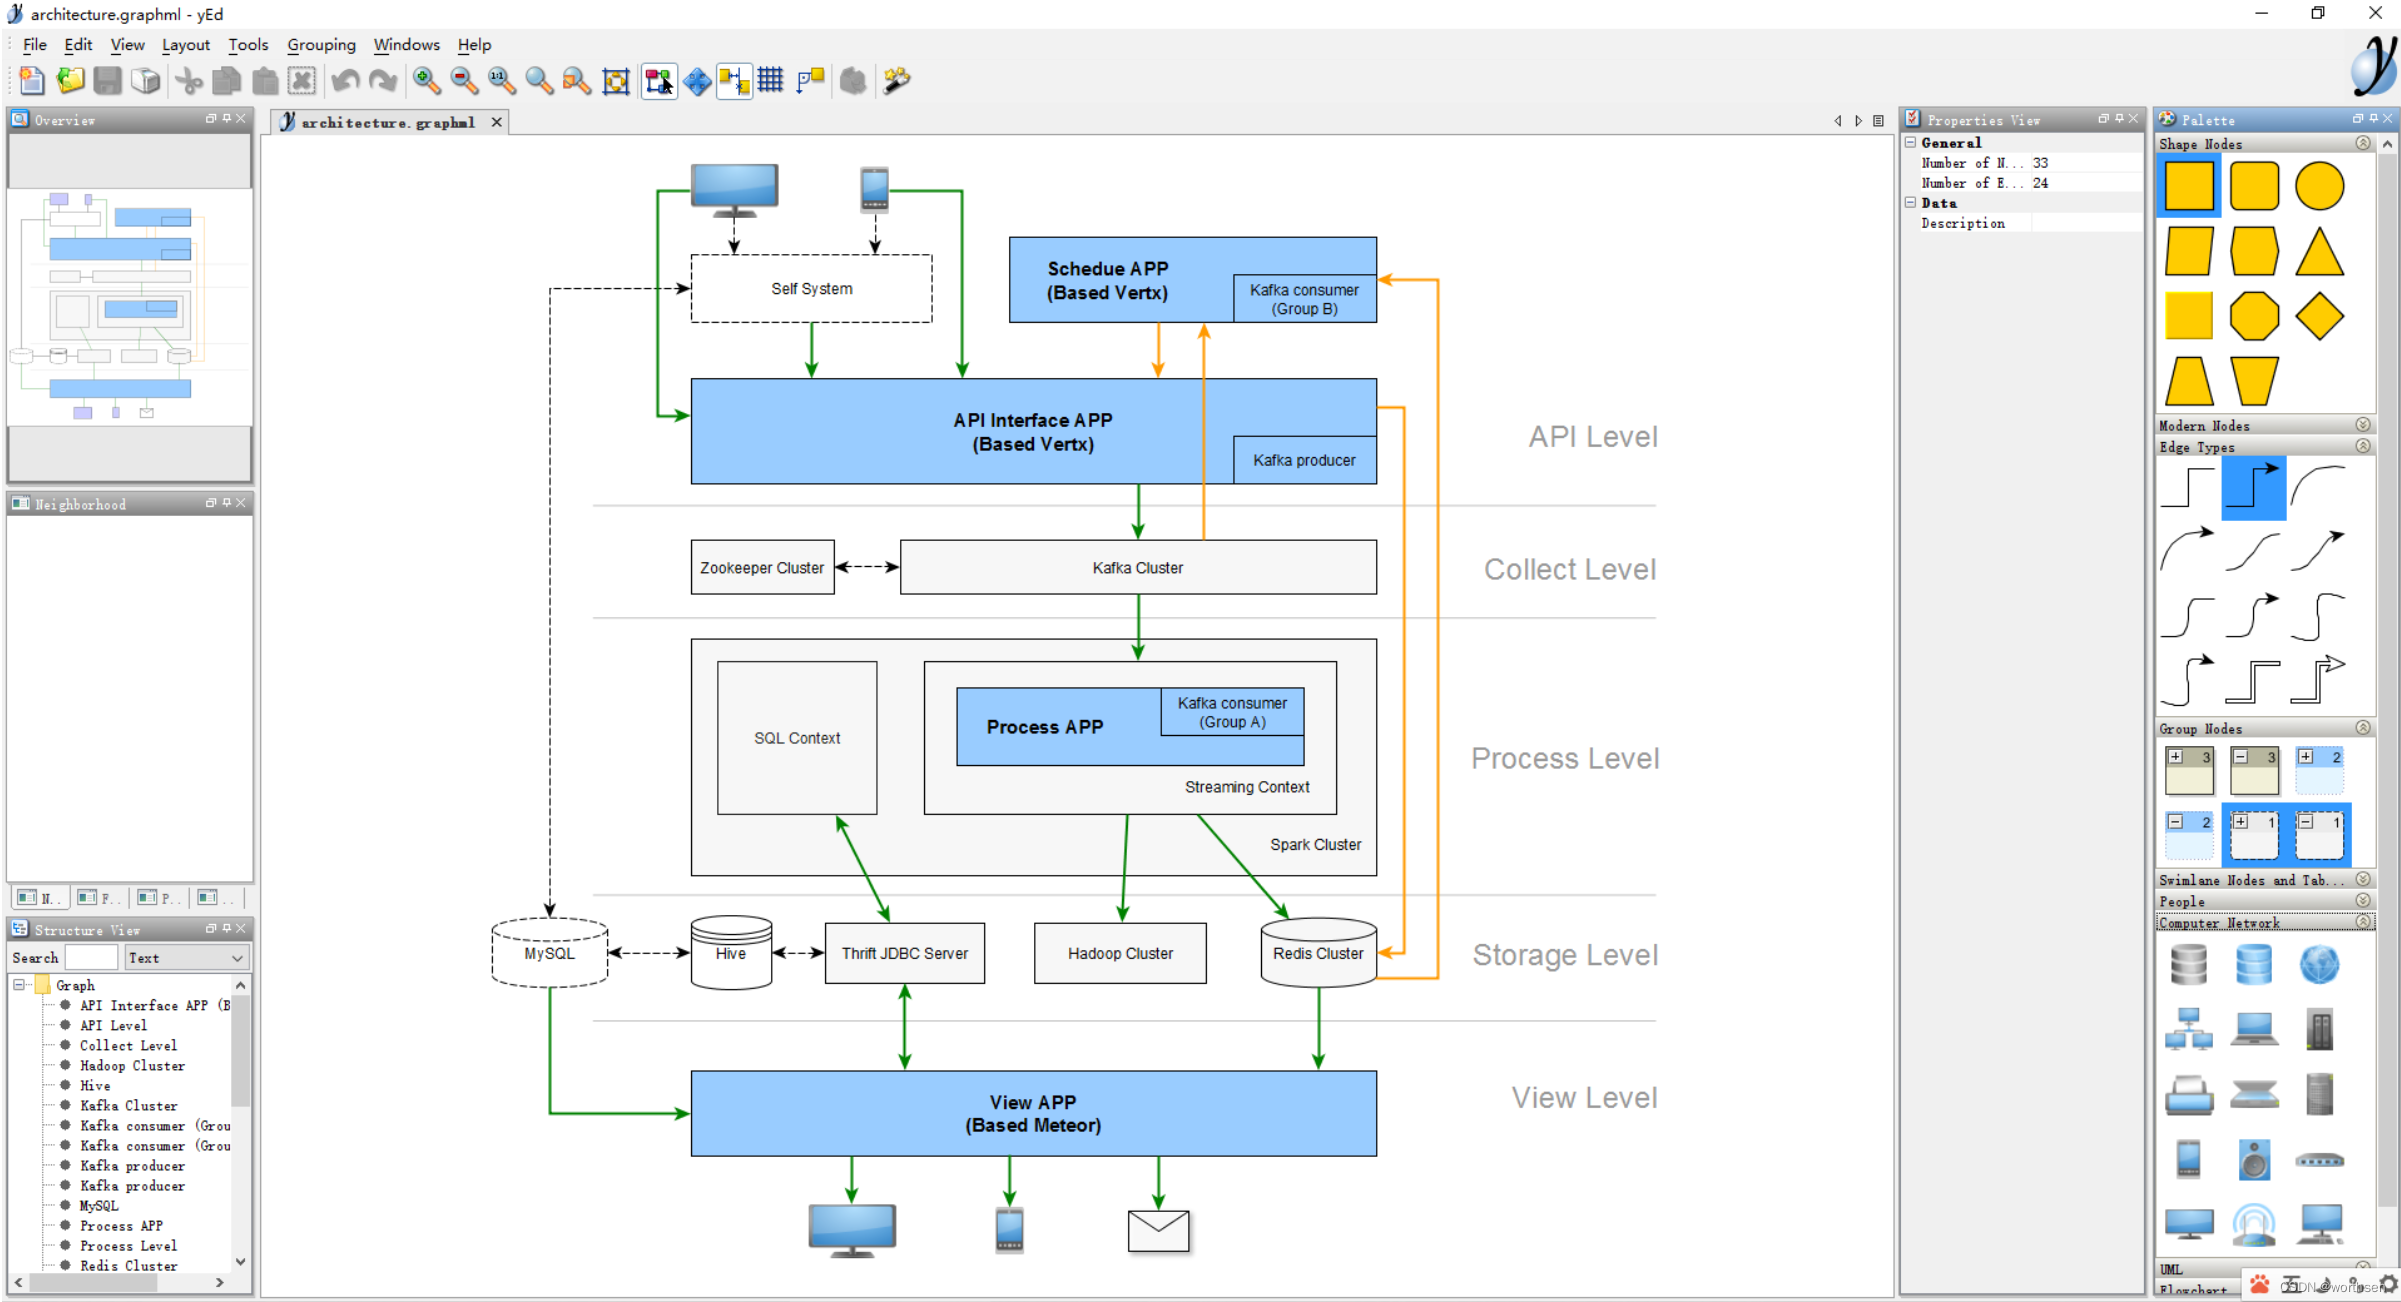Click the magic wand properties icon

coord(897,80)
